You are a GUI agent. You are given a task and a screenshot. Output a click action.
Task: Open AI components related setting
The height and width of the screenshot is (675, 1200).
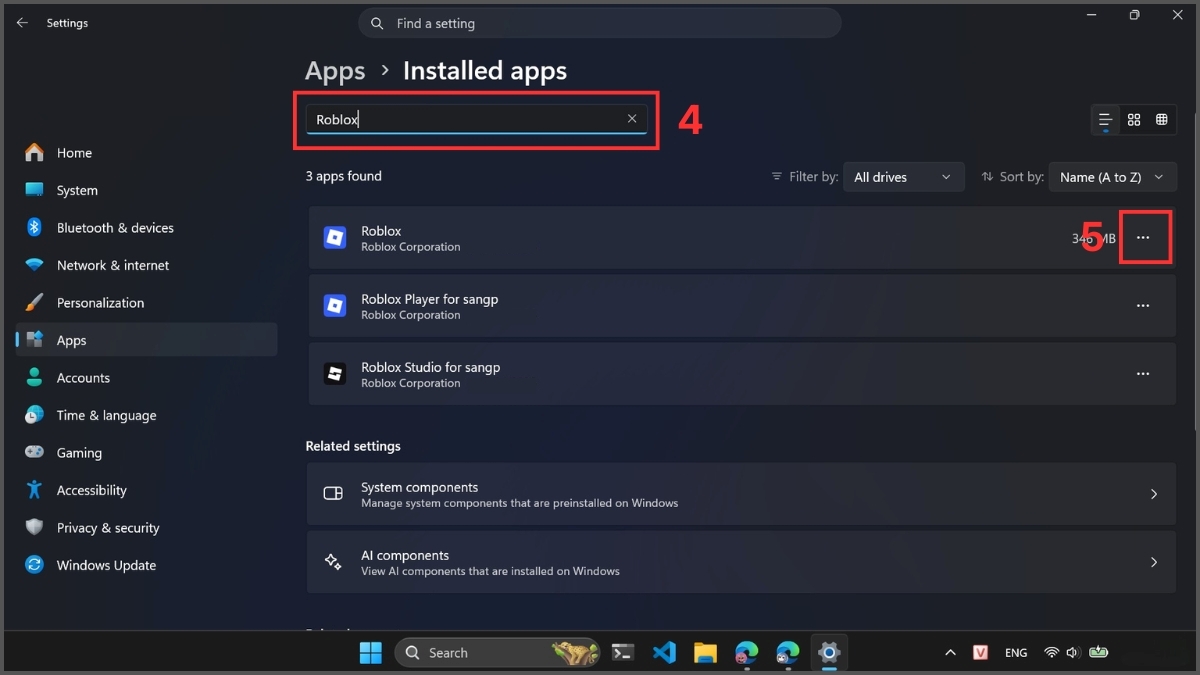click(x=741, y=562)
